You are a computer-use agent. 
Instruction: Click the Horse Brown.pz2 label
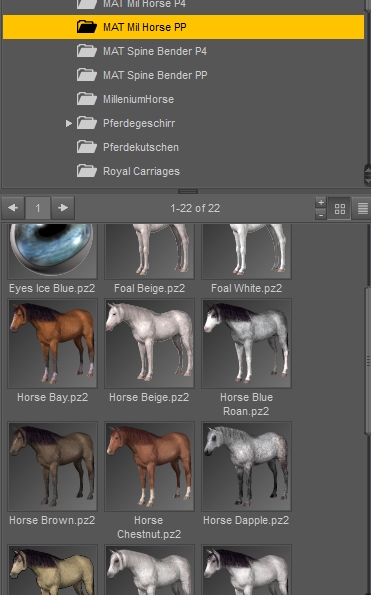pyautogui.click(x=52, y=520)
